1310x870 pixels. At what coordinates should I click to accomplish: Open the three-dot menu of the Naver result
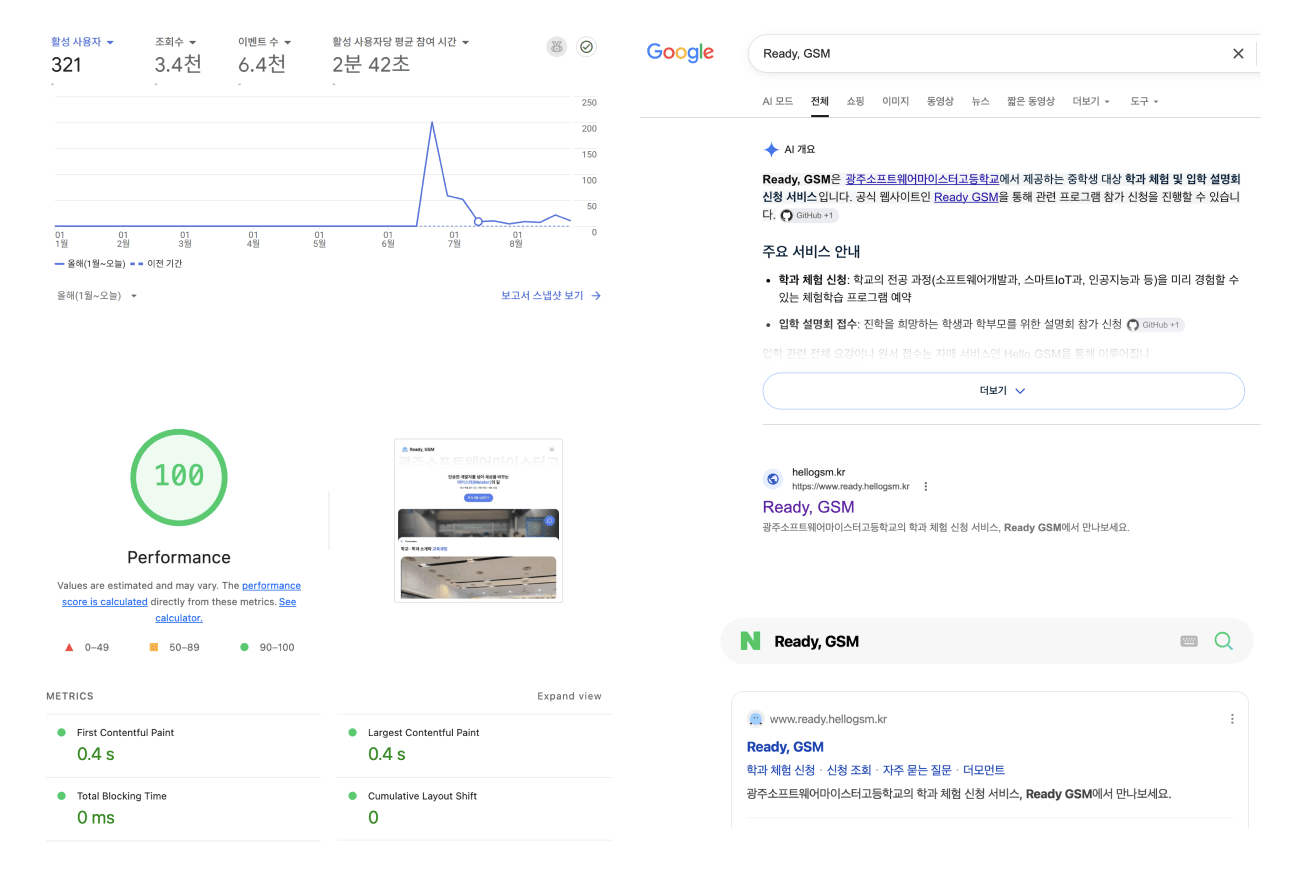(1232, 719)
